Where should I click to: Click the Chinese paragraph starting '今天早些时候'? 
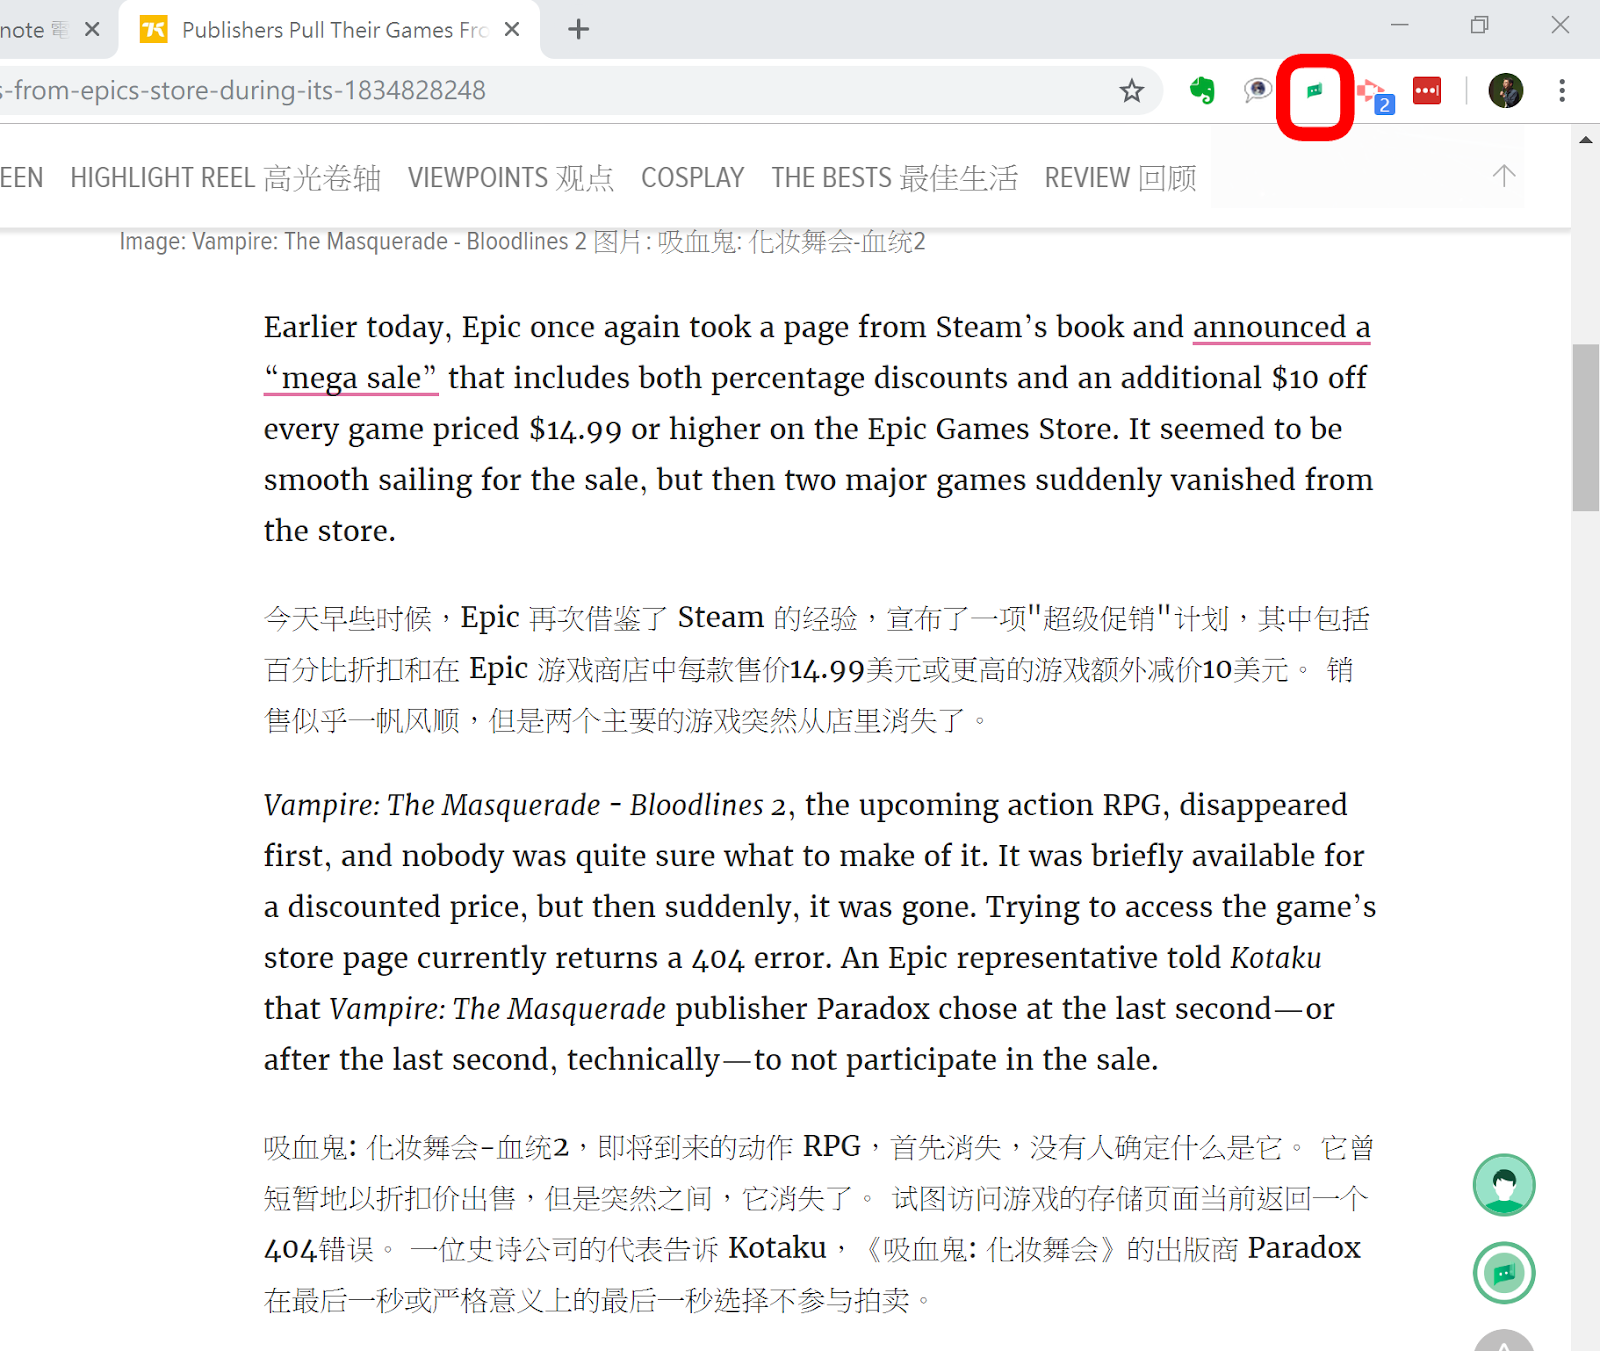tap(816, 669)
